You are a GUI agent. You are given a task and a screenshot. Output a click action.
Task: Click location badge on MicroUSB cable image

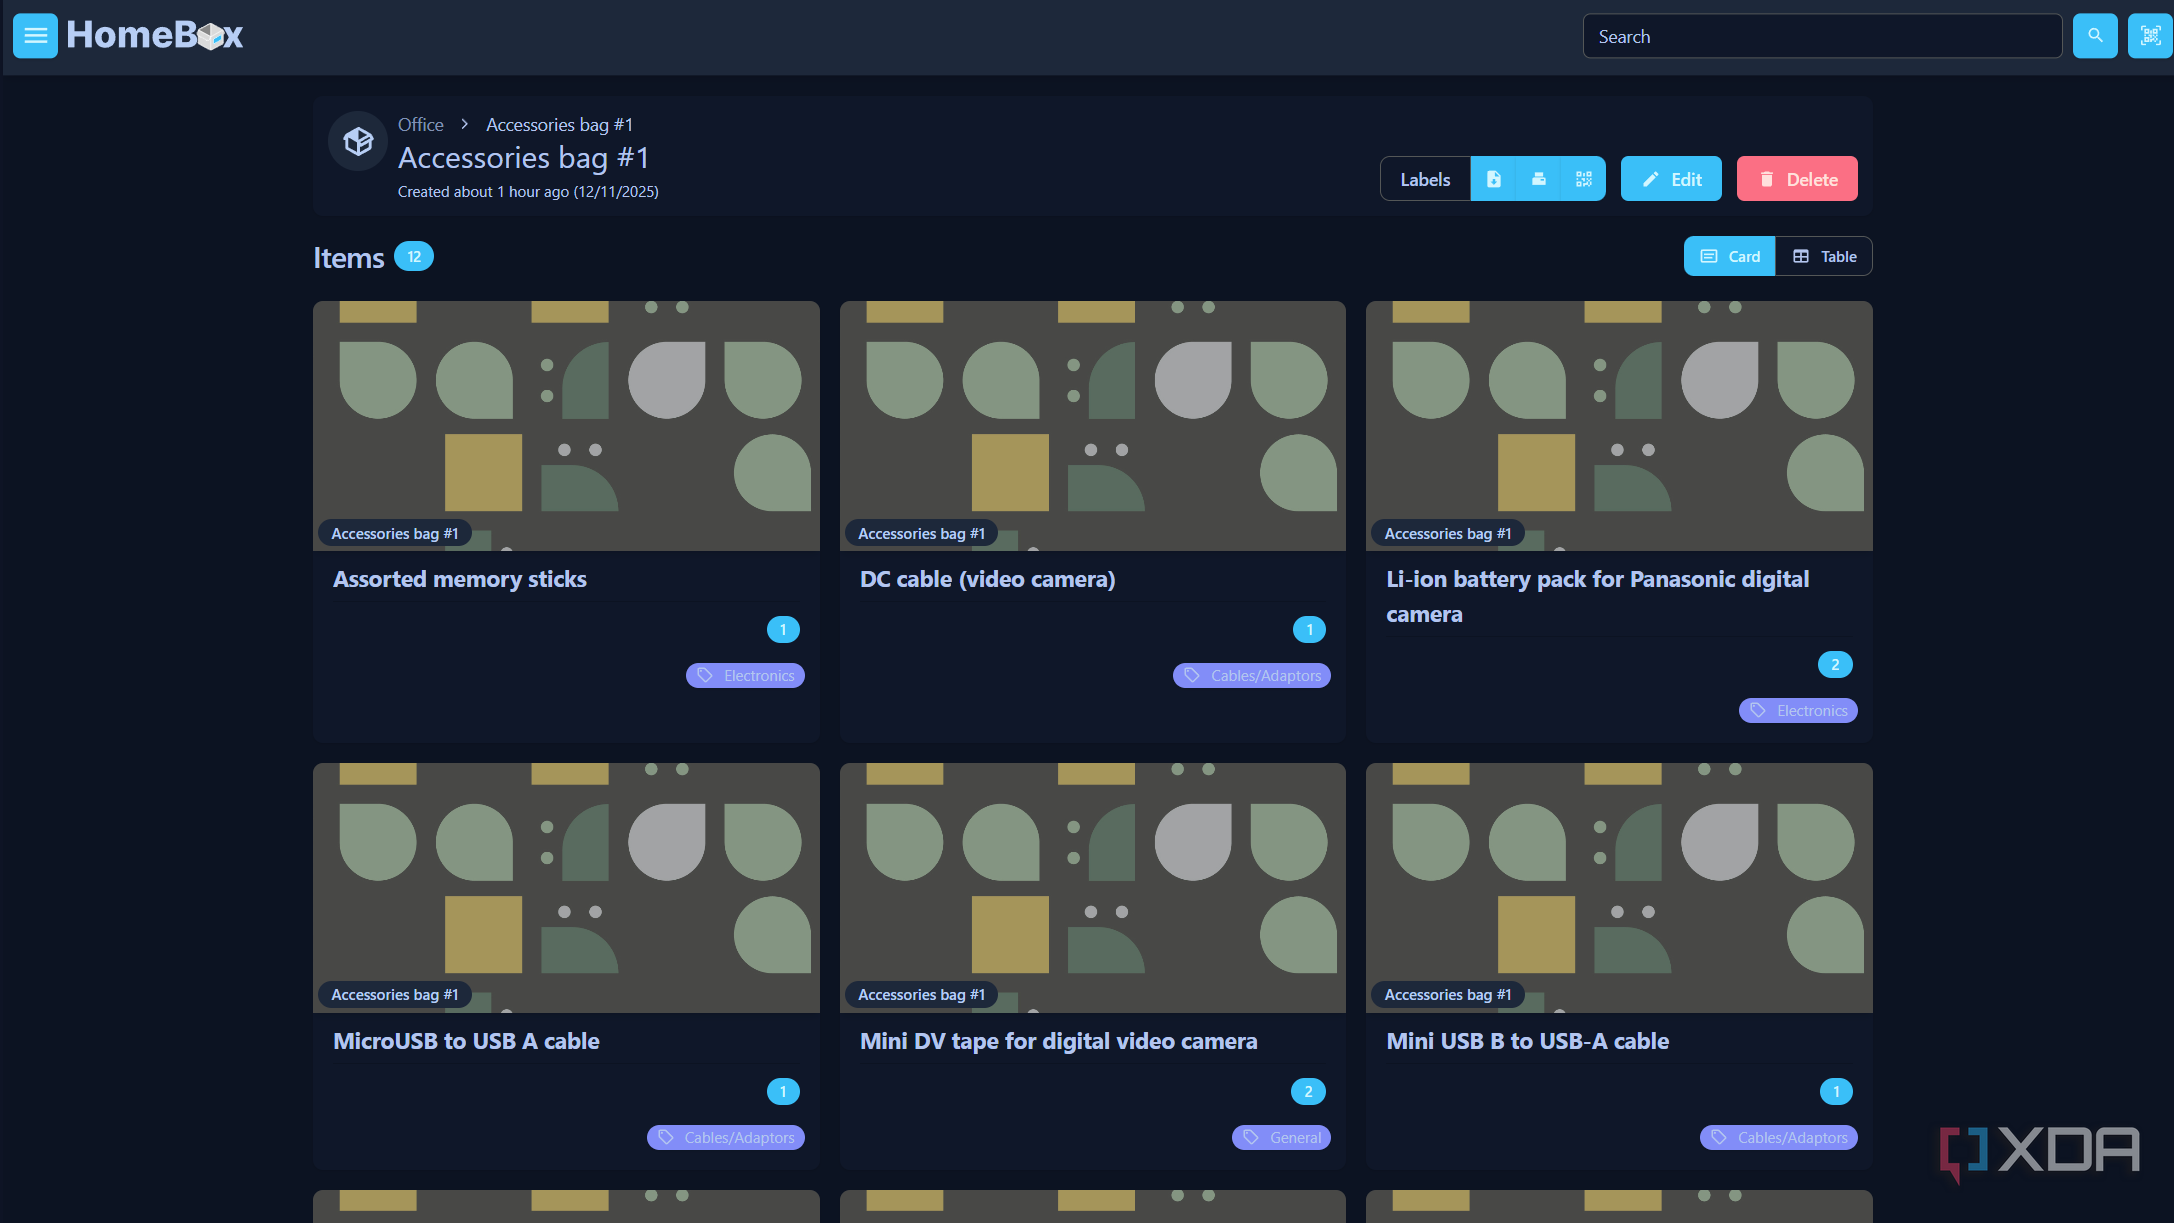395,995
